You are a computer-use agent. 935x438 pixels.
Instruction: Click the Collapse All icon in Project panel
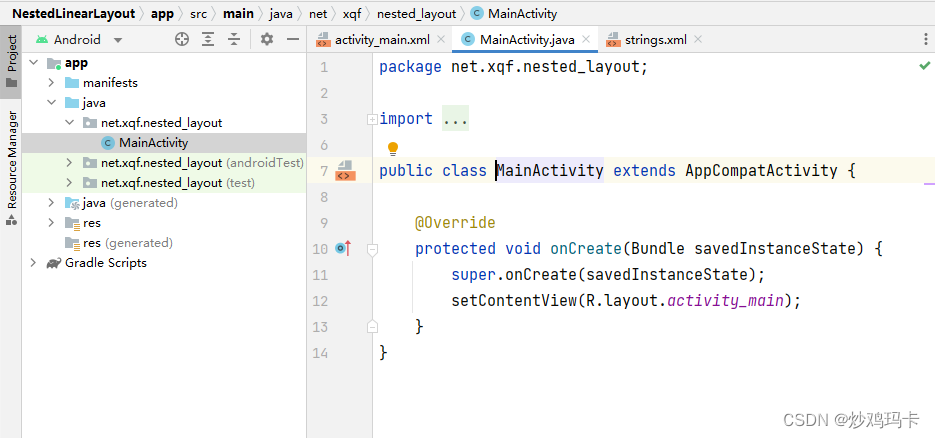(233, 40)
